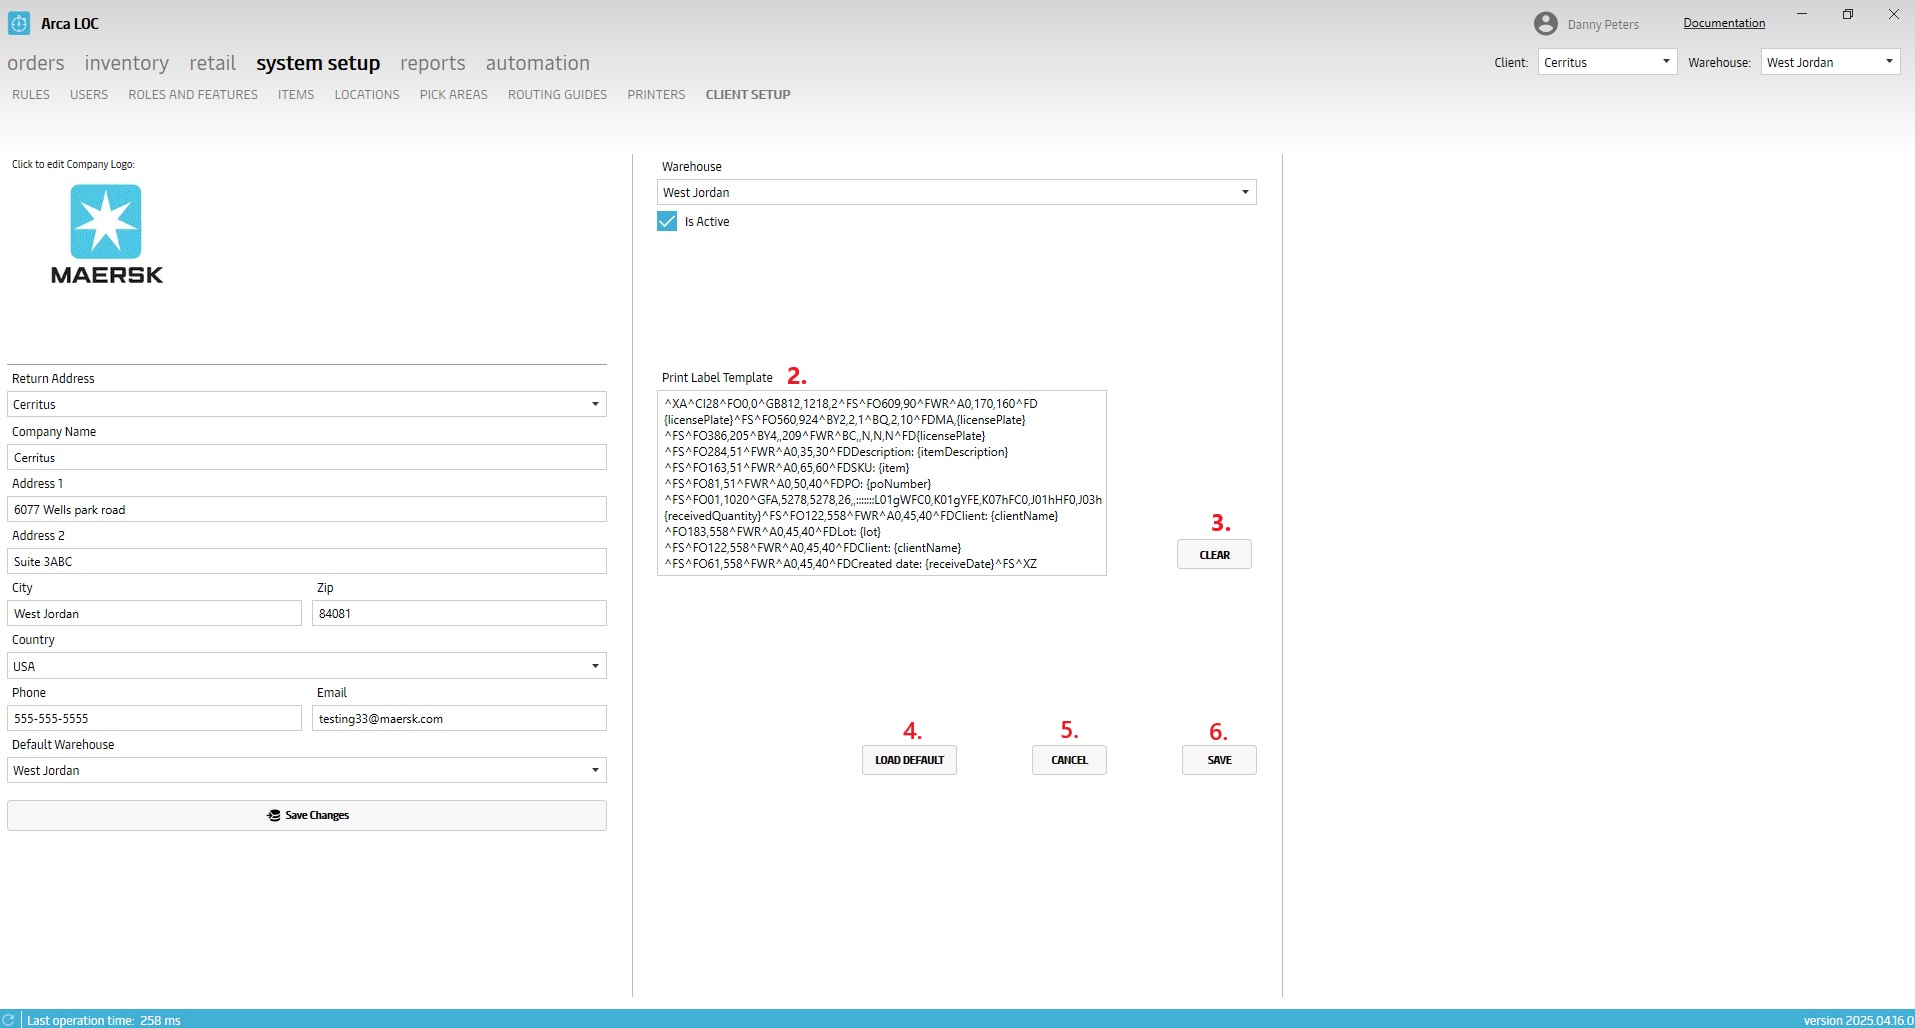Switch to the orders menu

[x=36, y=63]
